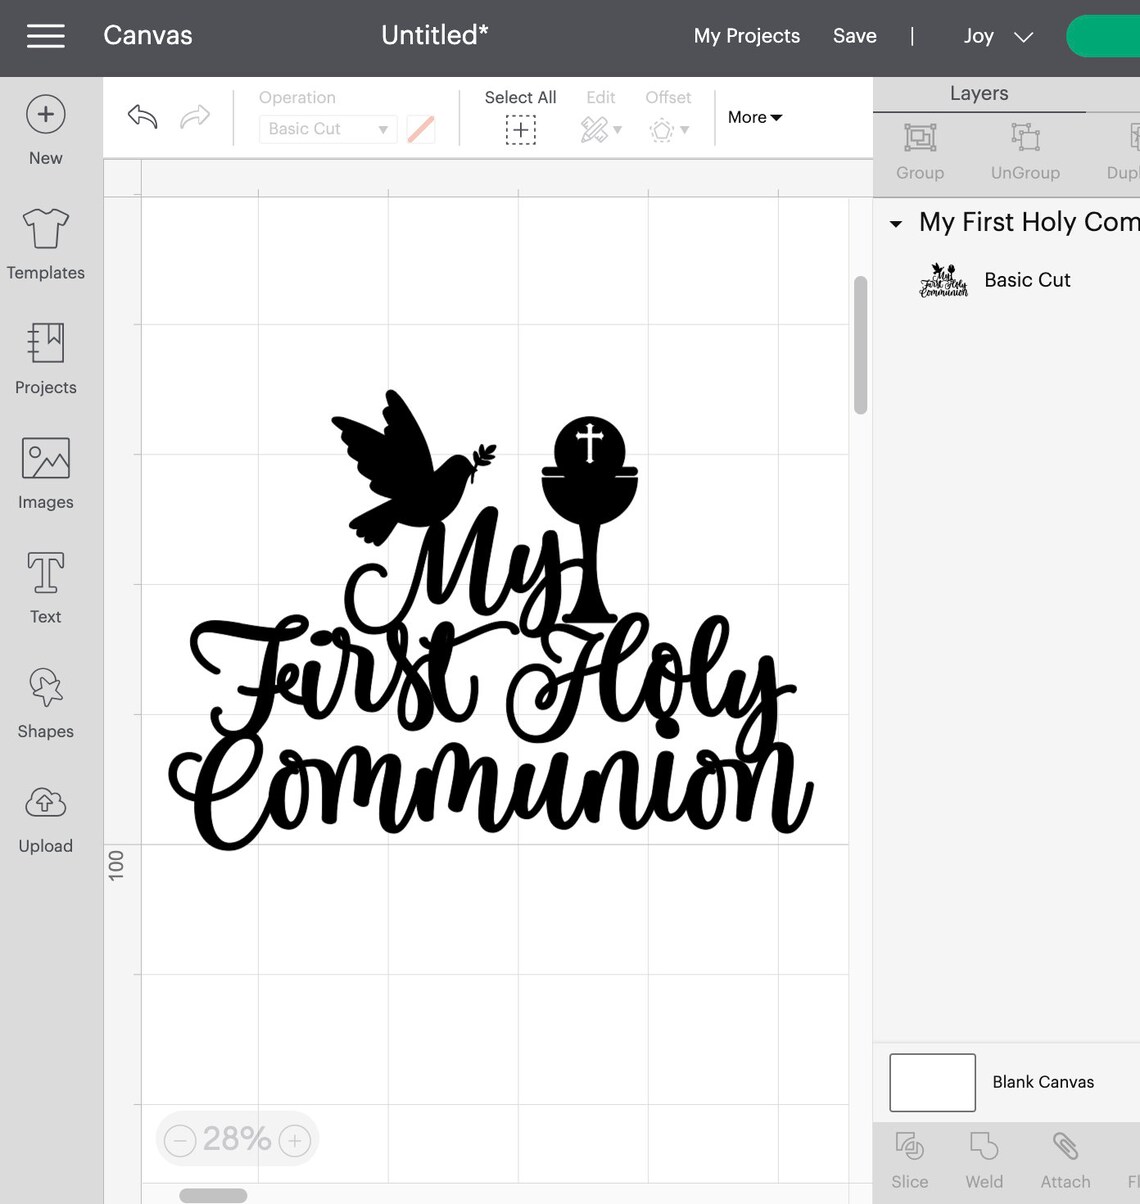Switch to the Layers tab

[978, 93]
